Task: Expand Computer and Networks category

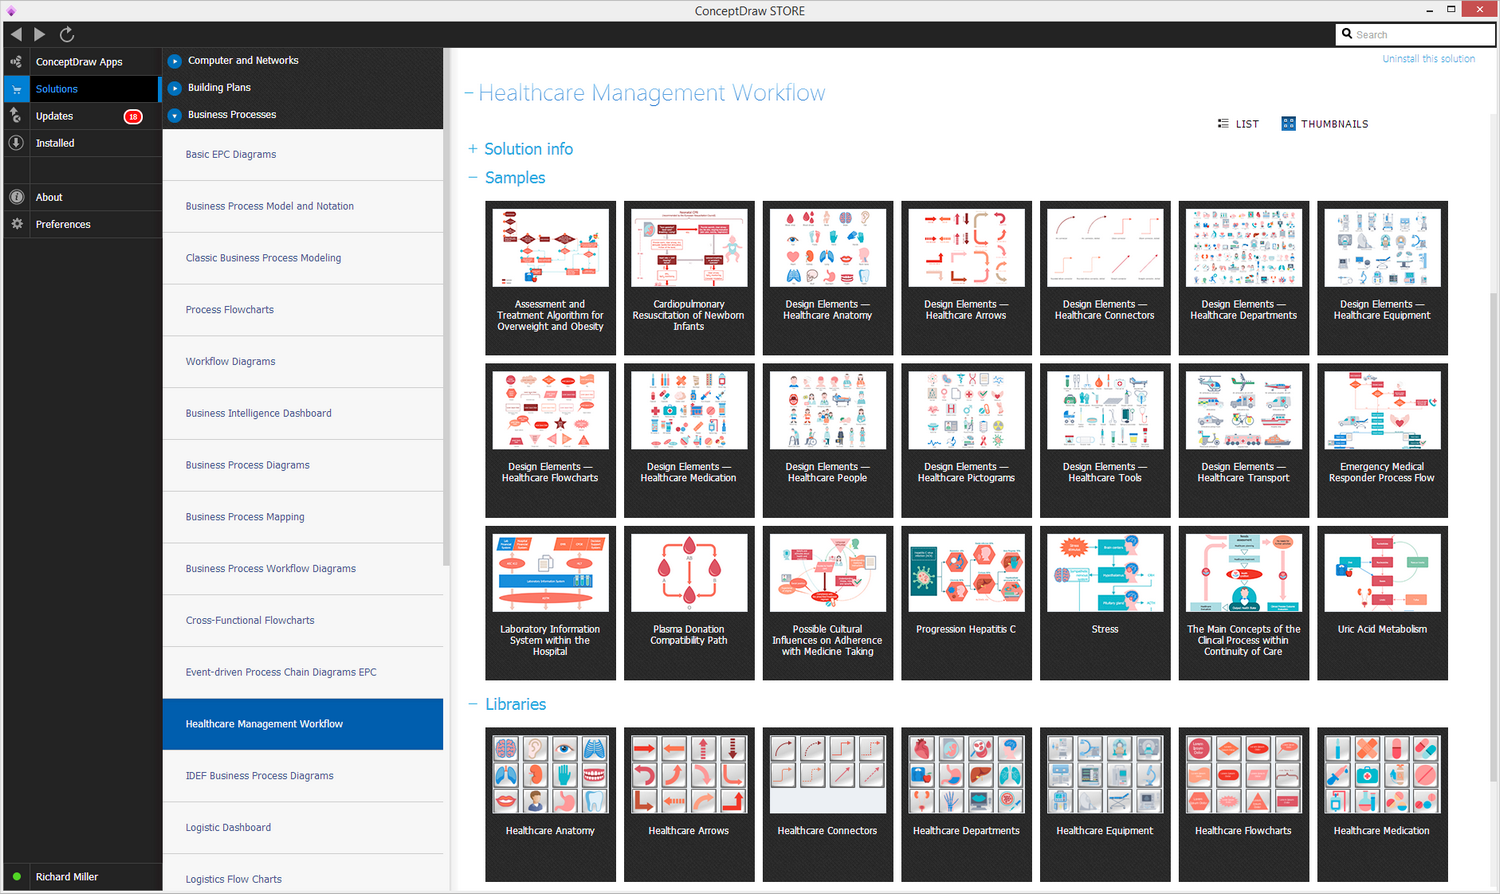Action: point(174,61)
